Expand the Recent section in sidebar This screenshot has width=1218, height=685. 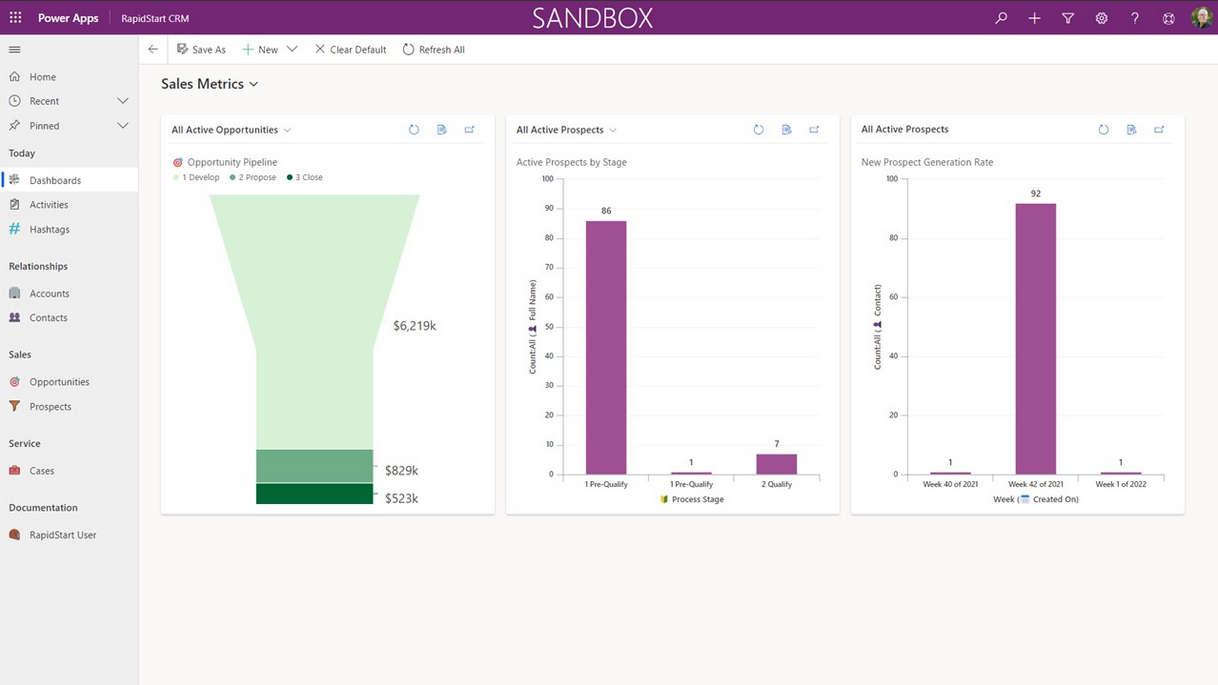[122, 101]
